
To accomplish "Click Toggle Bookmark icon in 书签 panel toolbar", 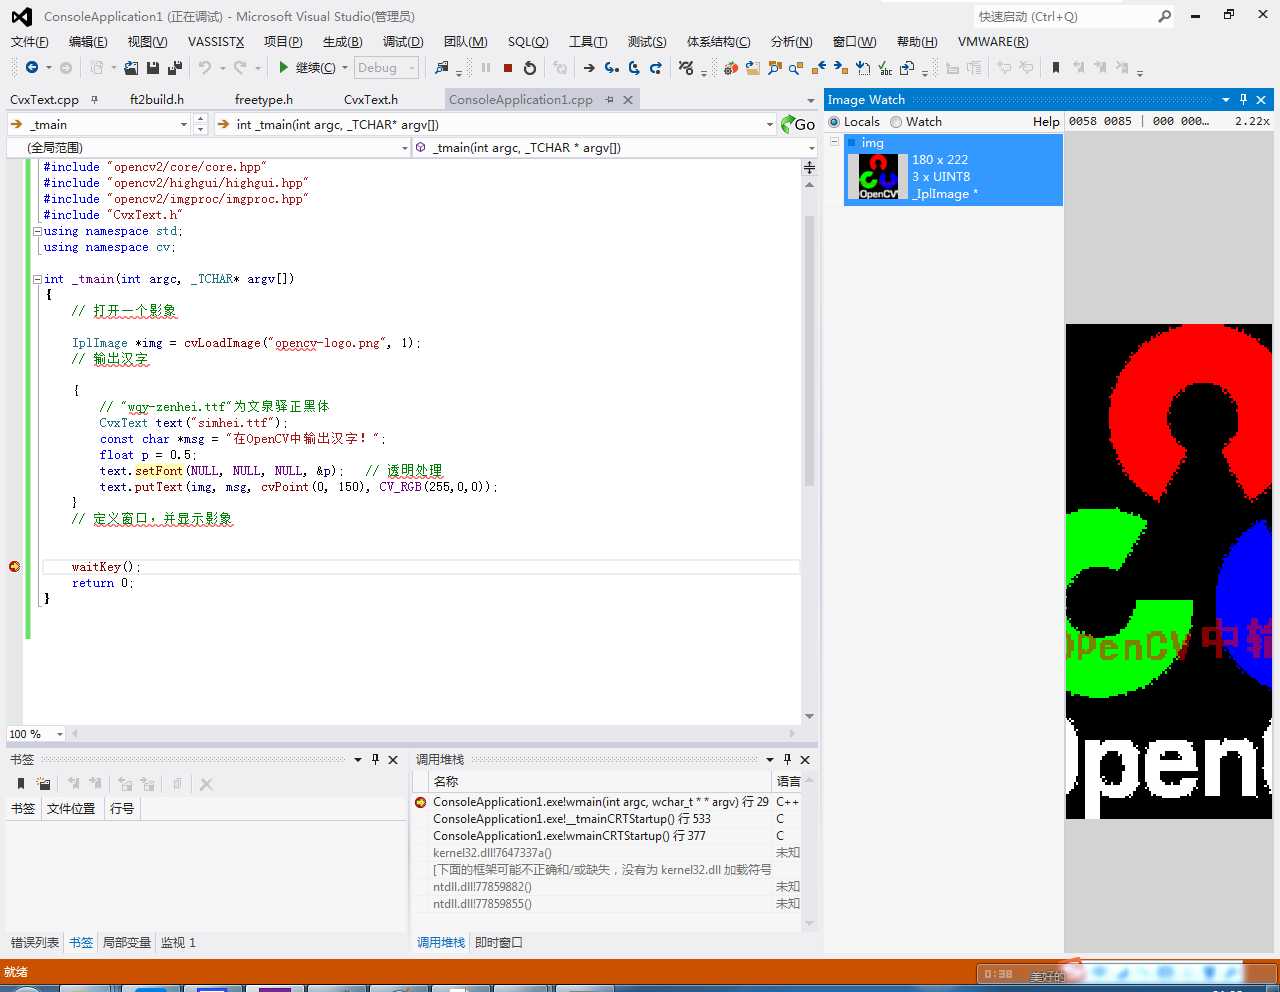I will [x=21, y=784].
